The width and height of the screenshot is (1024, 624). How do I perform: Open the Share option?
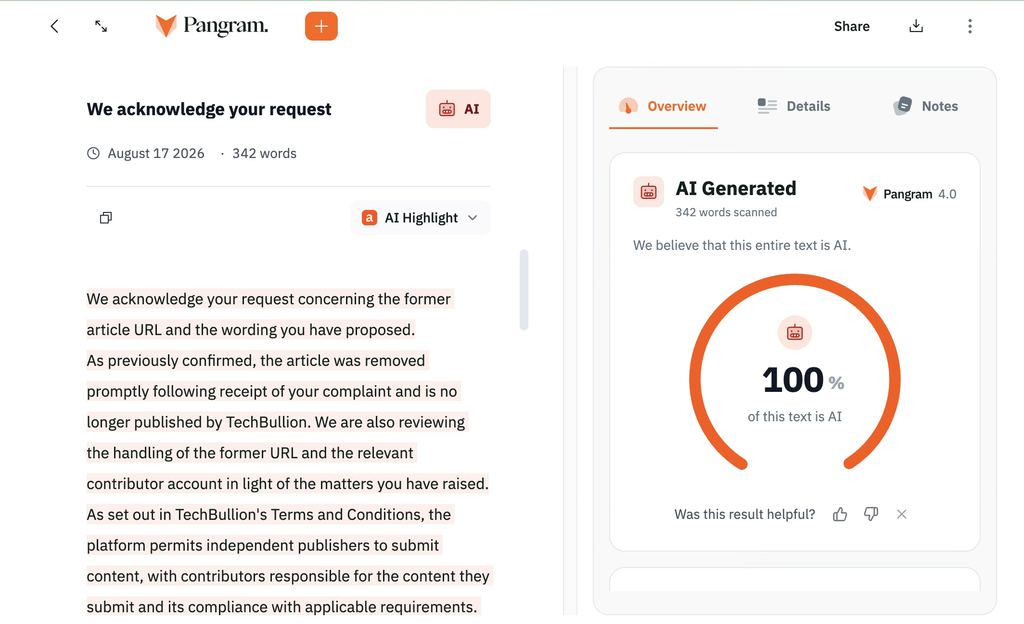pos(852,26)
